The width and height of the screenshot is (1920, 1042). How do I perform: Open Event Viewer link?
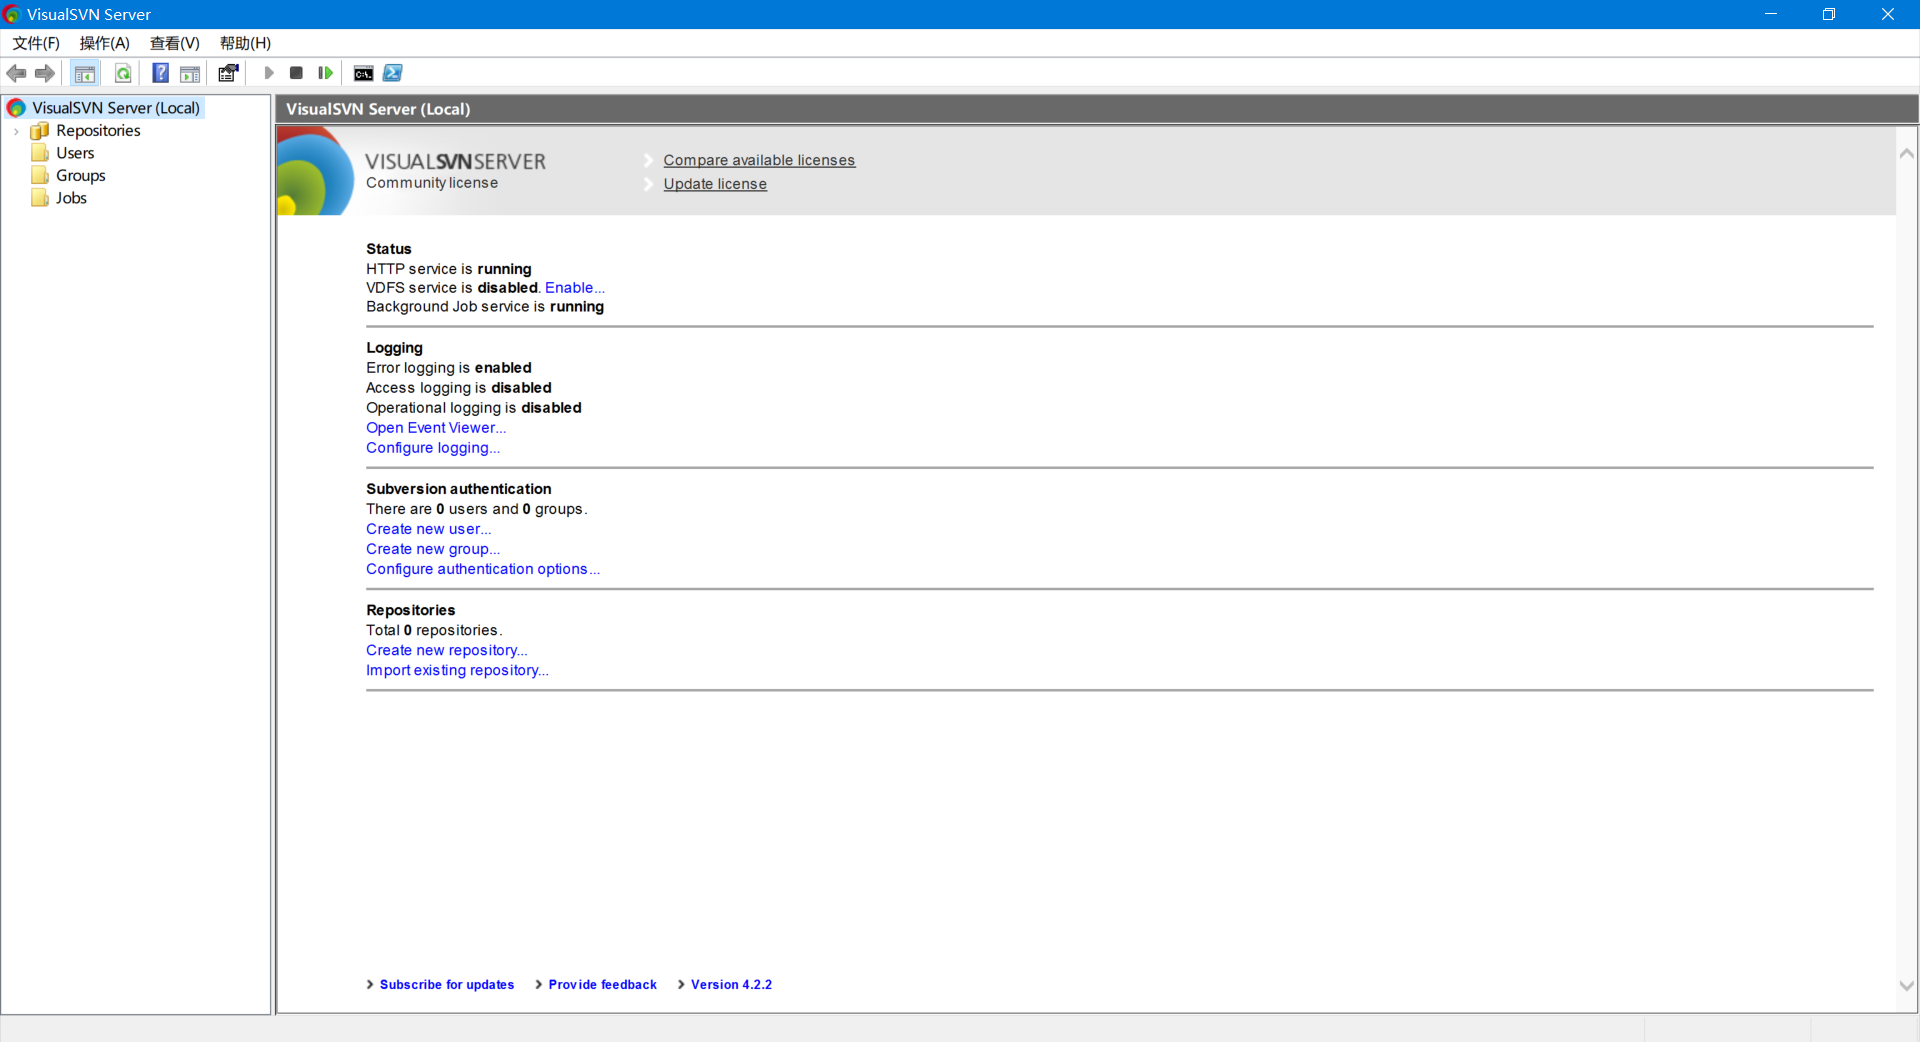(436, 428)
